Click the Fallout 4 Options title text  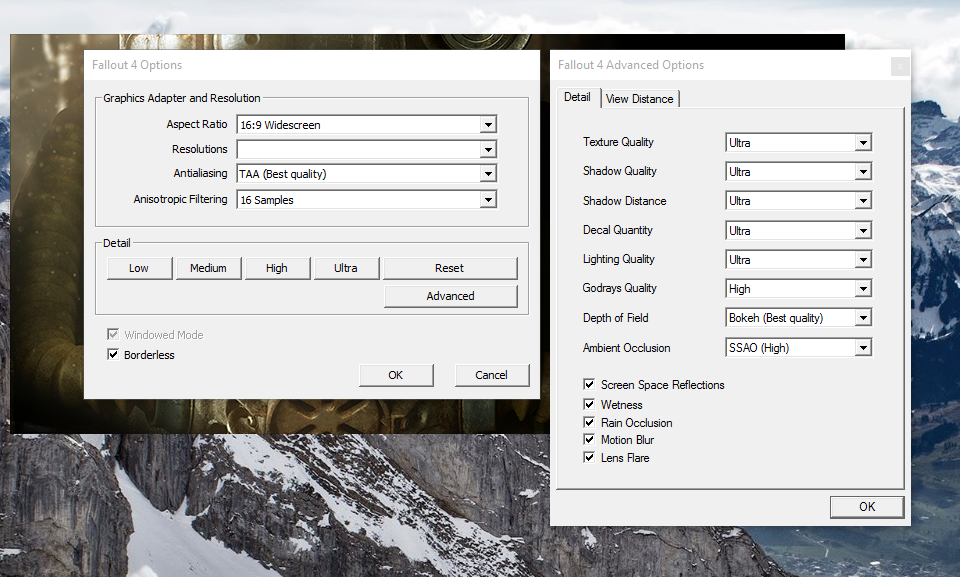point(137,65)
